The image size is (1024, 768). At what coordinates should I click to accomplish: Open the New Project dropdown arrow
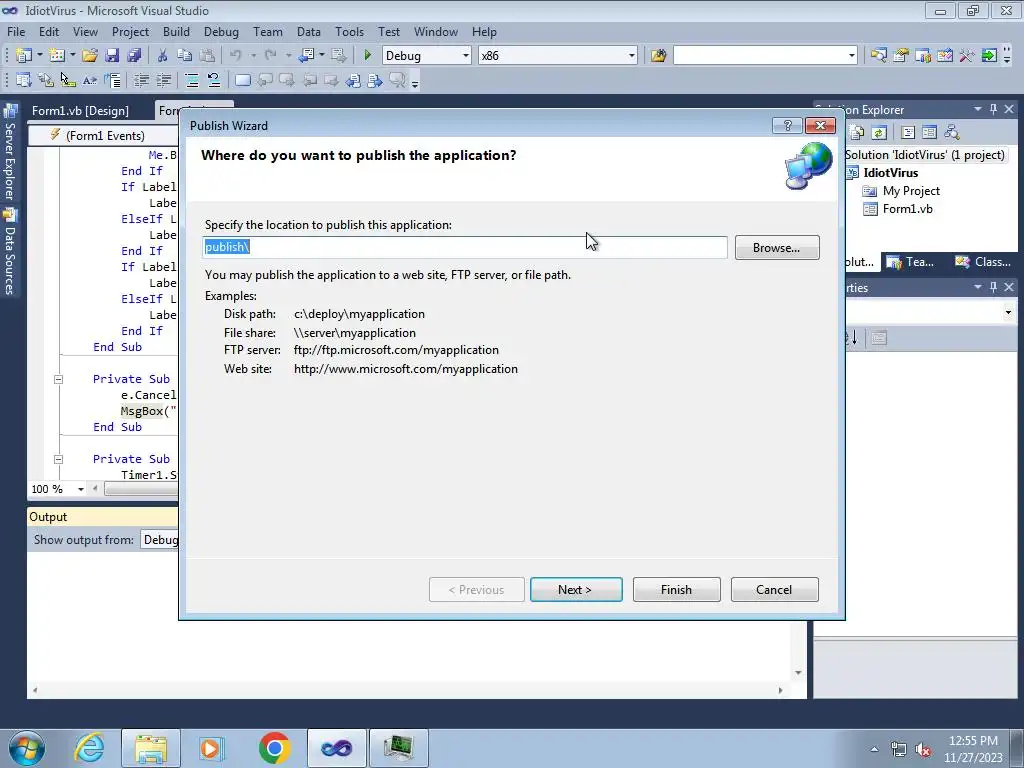pos(39,56)
